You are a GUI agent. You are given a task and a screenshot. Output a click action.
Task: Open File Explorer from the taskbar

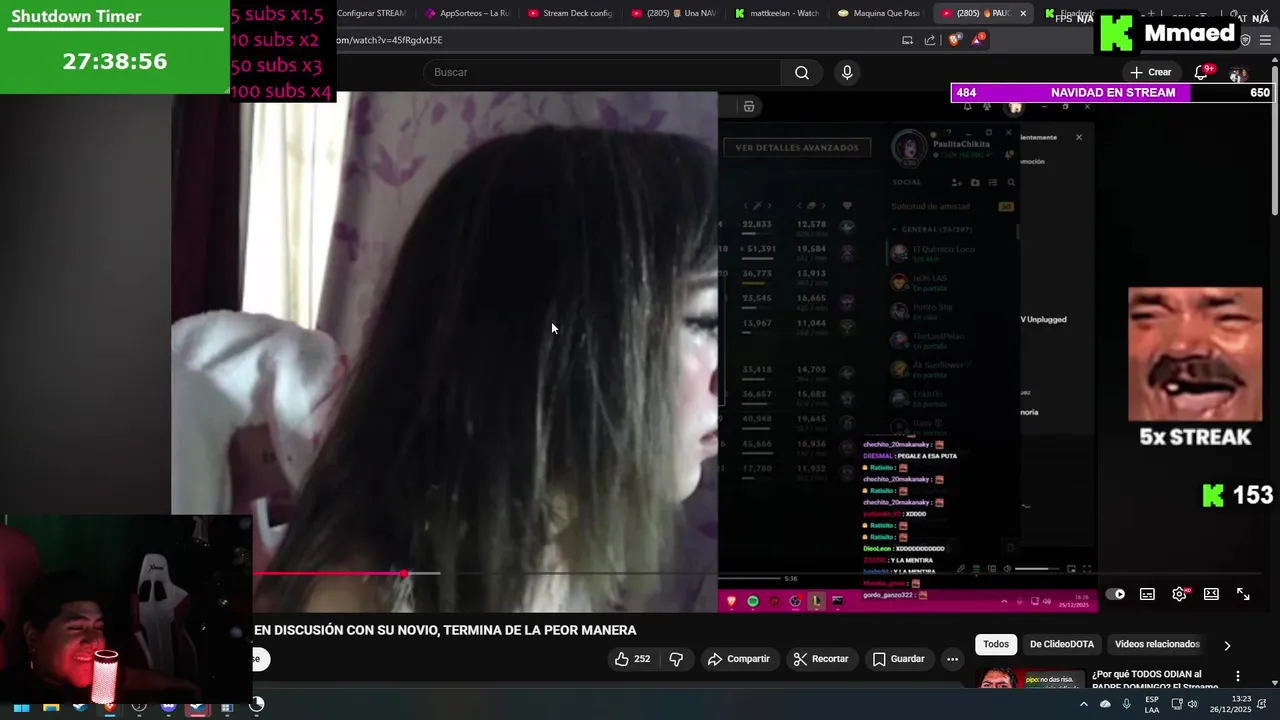tap(51, 706)
